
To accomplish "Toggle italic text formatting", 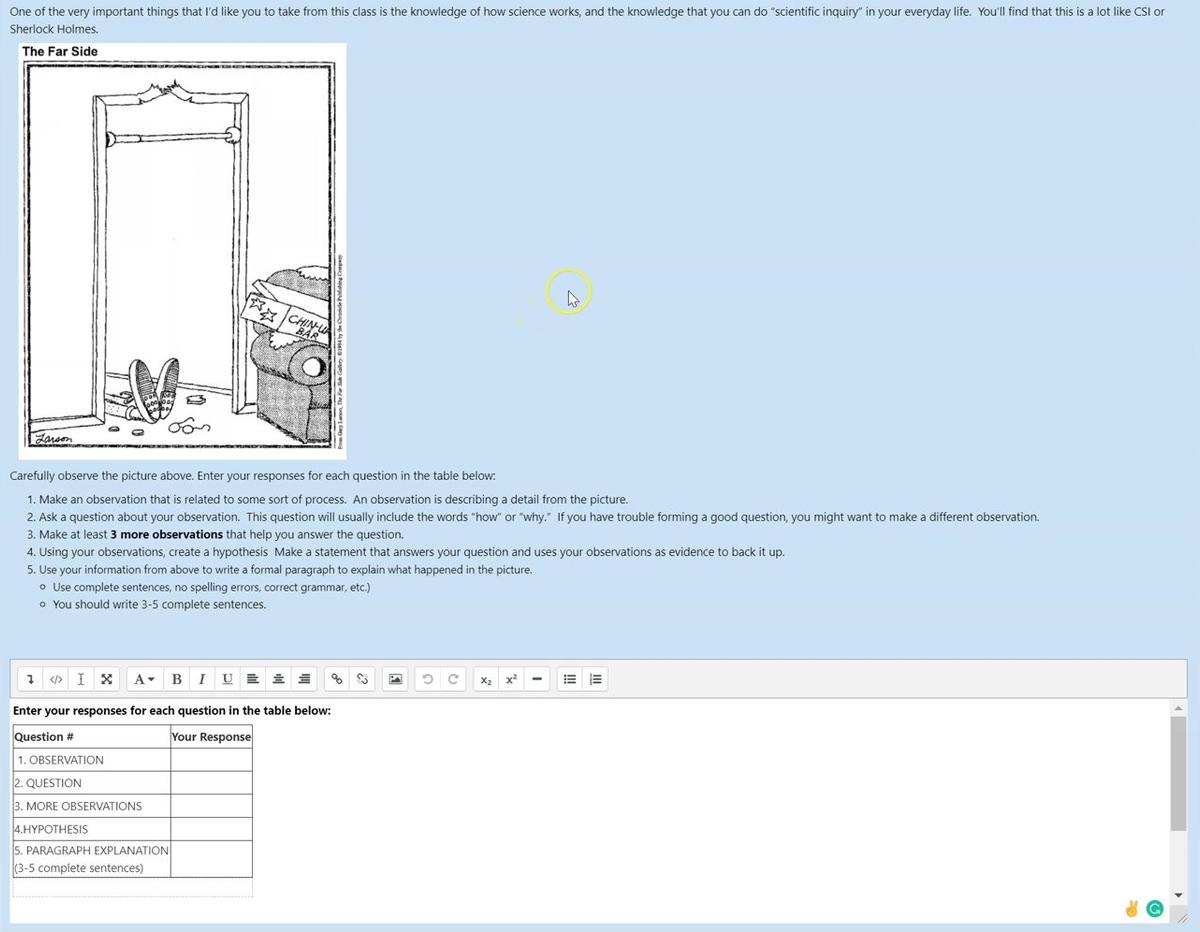I will (202, 679).
